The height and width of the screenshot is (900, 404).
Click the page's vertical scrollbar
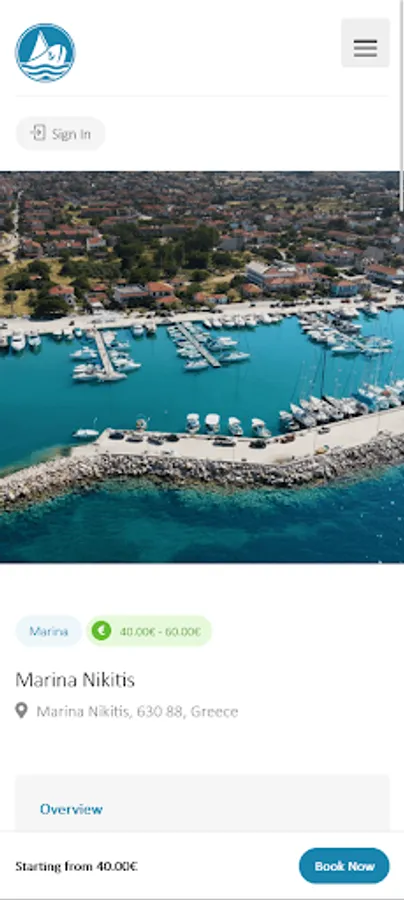401,106
